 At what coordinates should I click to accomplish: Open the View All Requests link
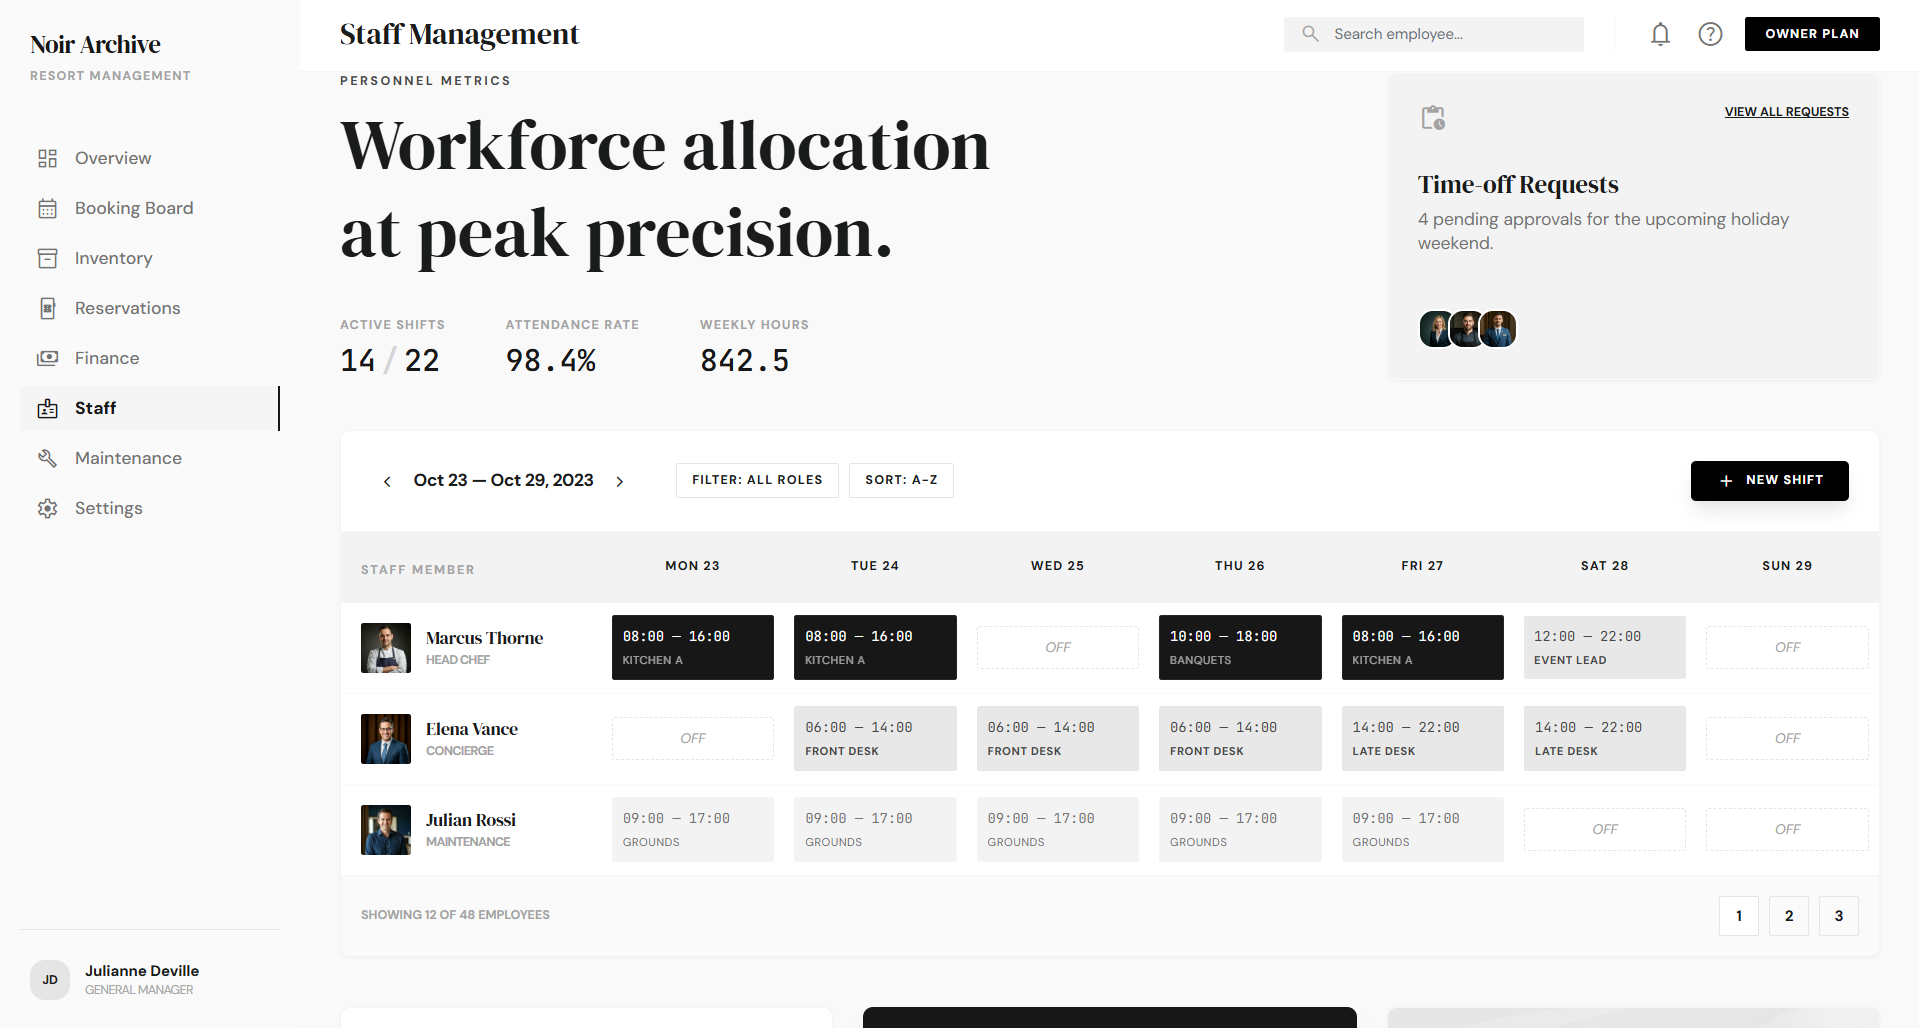tap(1786, 112)
